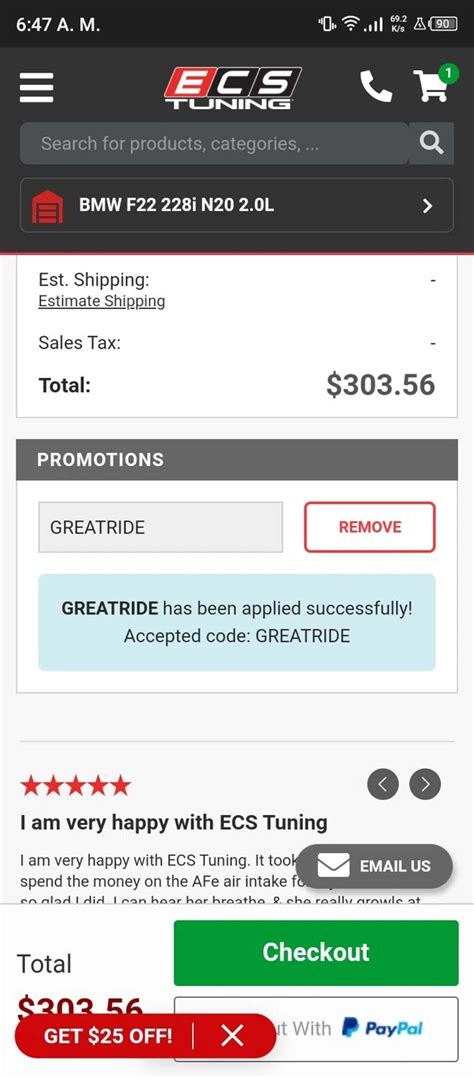Viewport: 474px width, 1078px height.
Task: Tap the phone call icon
Action: 376,87
